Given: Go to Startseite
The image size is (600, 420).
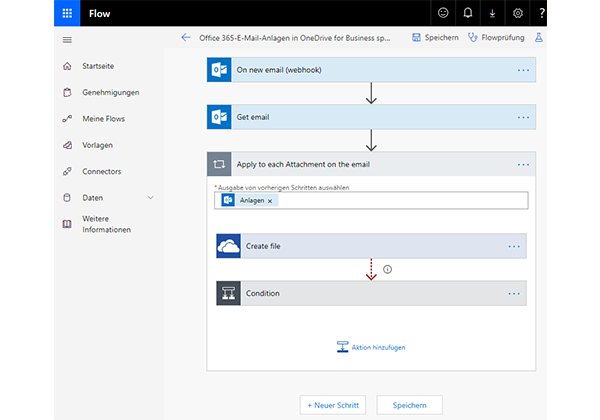Looking at the screenshot, I should point(98,66).
